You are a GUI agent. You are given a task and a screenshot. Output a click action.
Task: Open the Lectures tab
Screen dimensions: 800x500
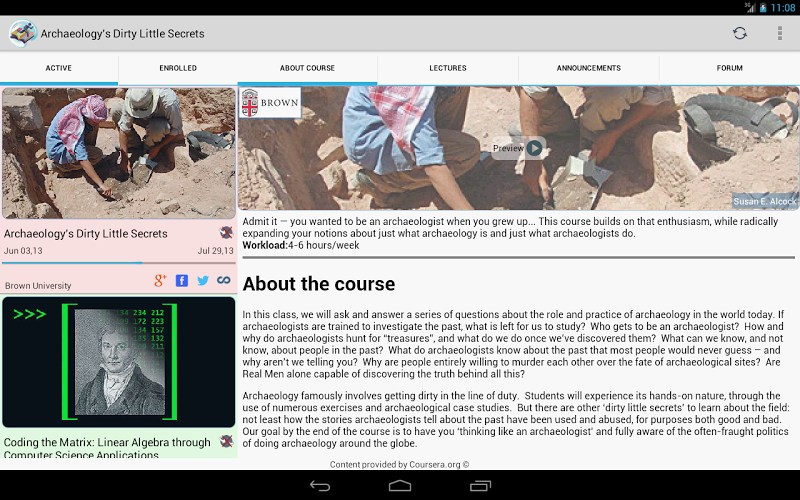tap(448, 68)
